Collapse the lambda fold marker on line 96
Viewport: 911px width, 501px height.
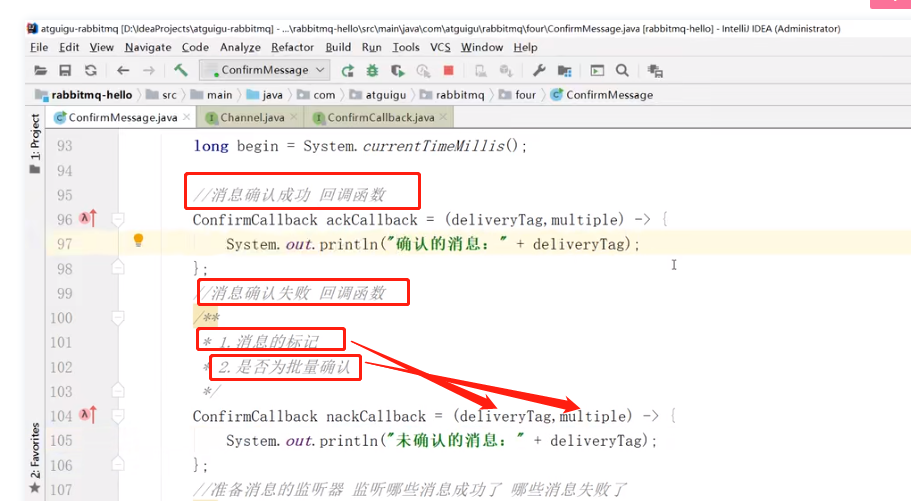[118, 219]
